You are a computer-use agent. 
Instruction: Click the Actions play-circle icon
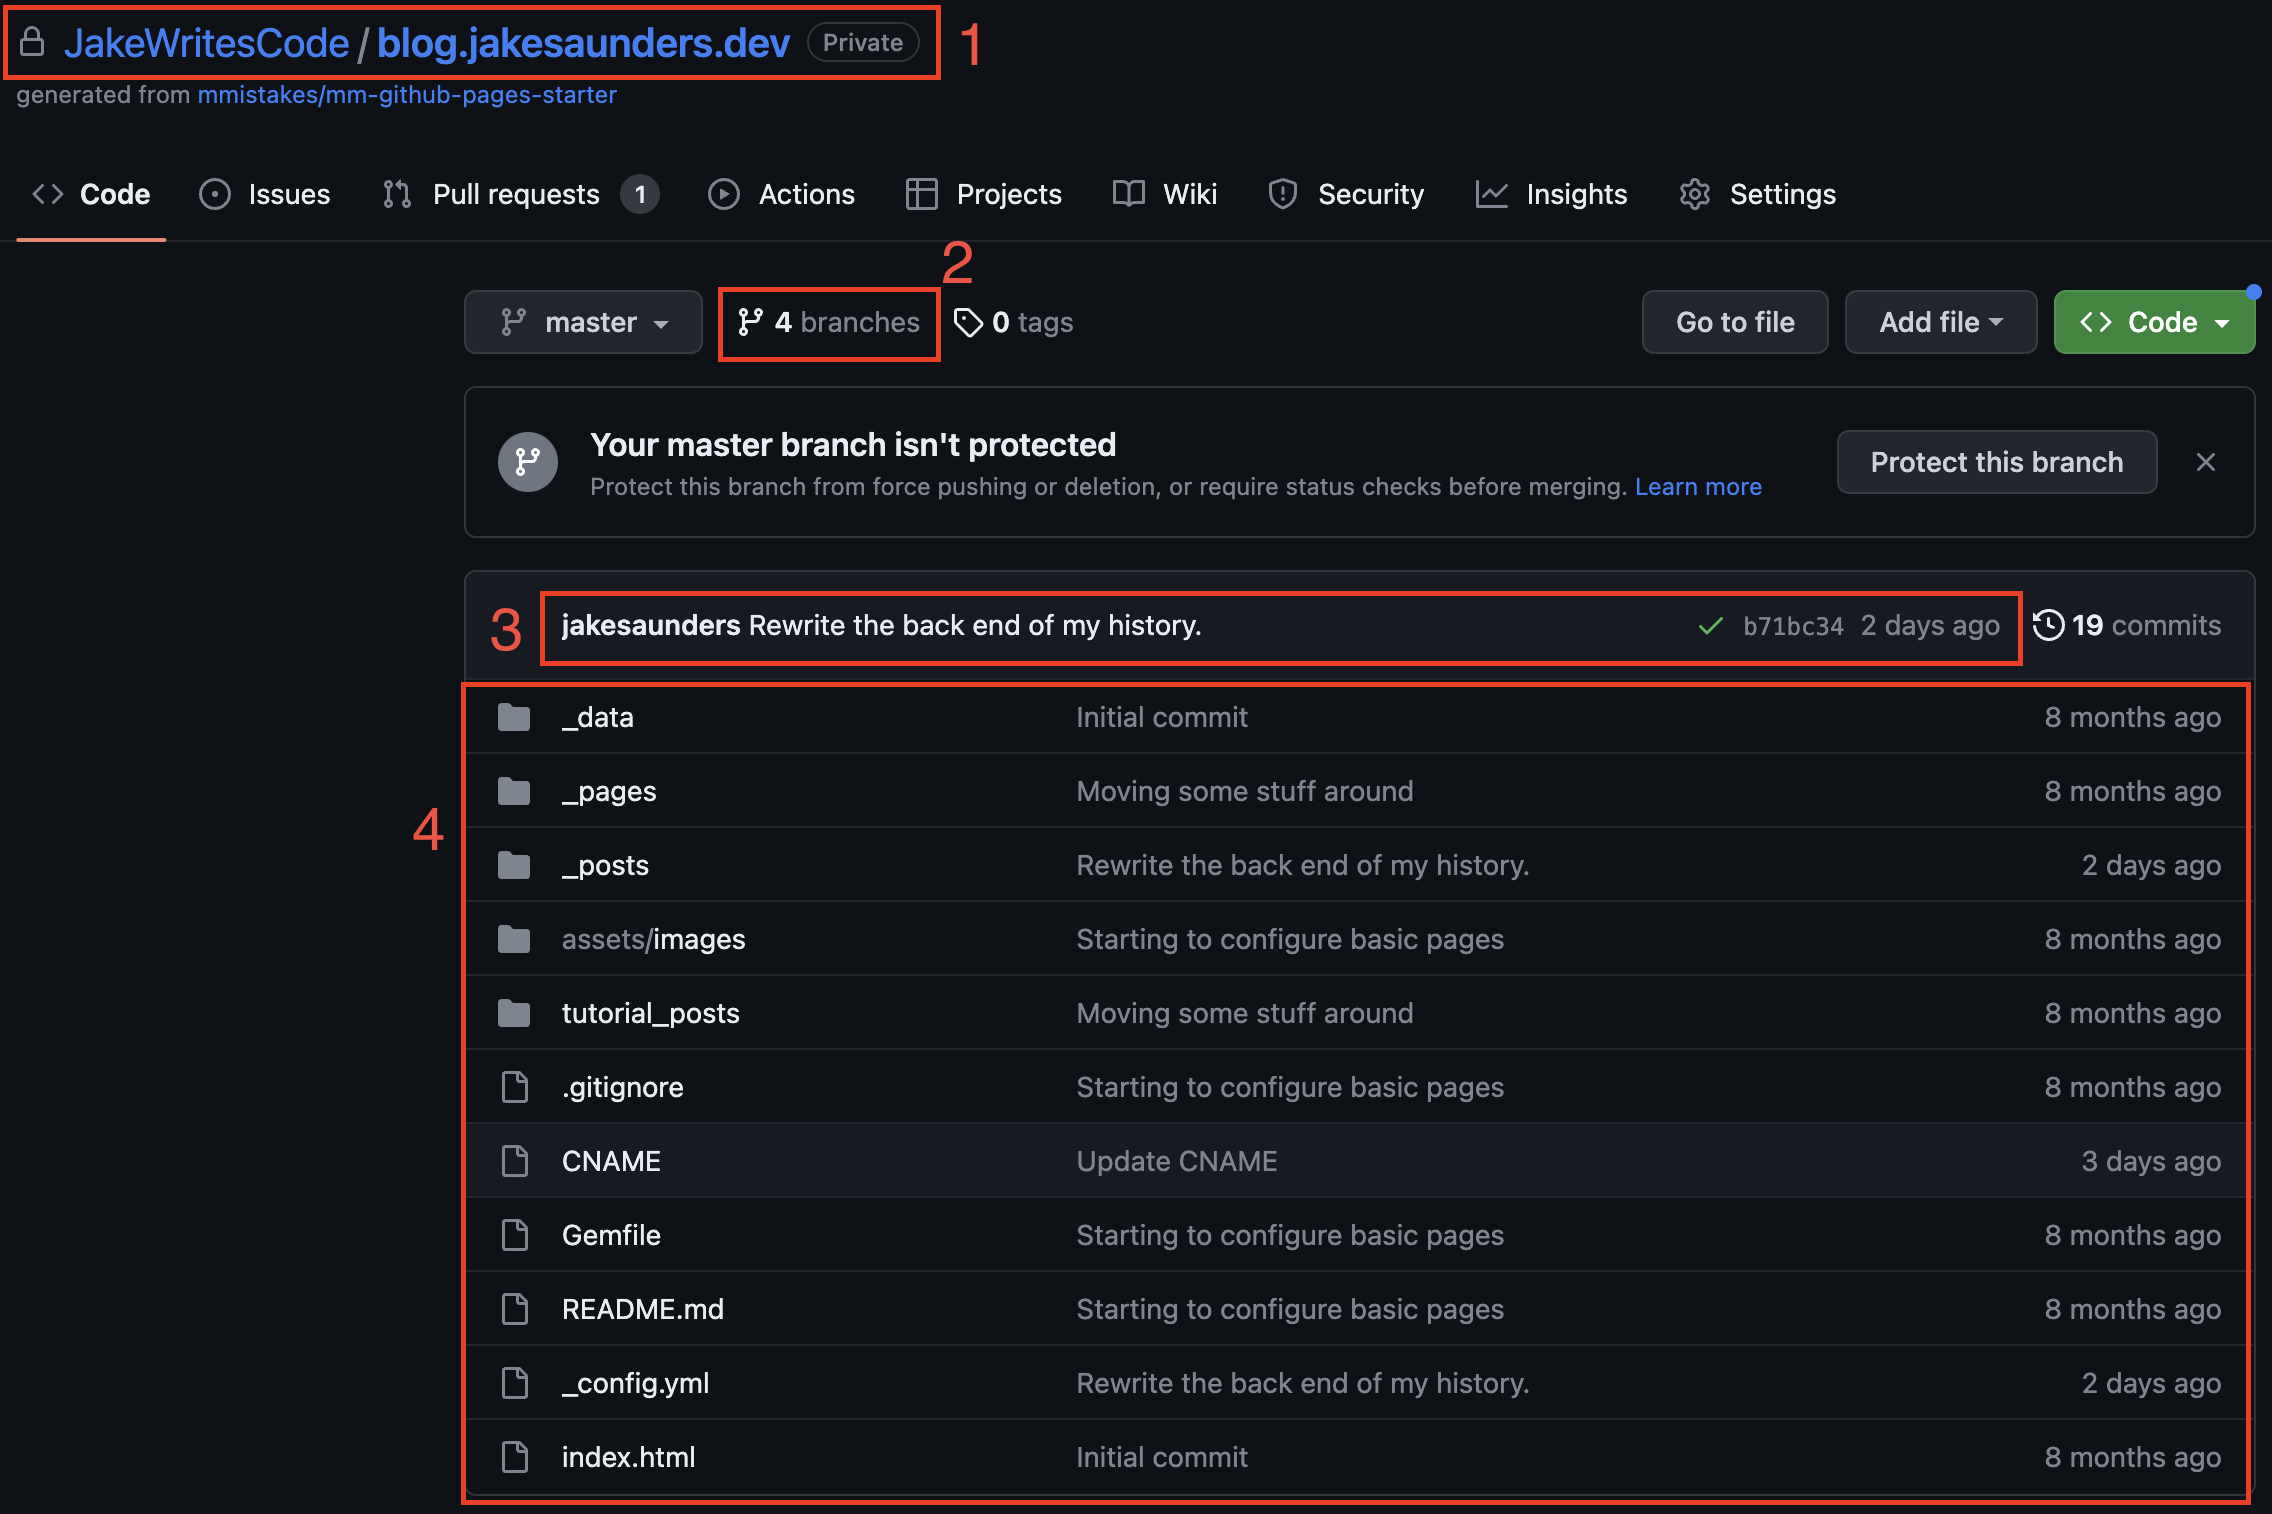723,194
